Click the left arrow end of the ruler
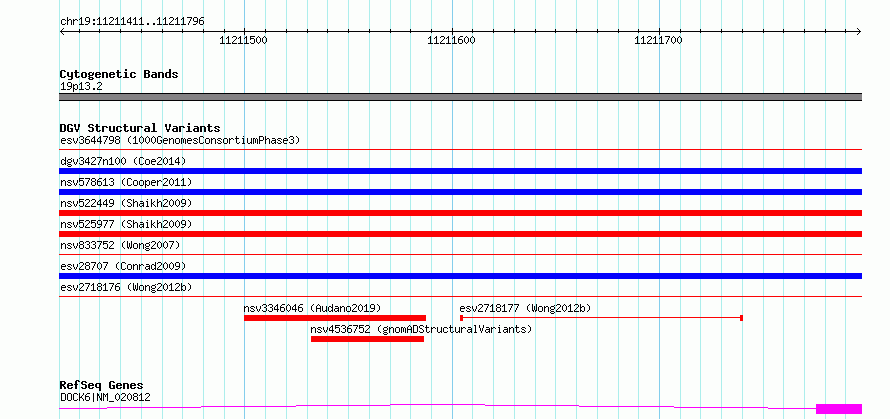890x419 pixels. (x=62, y=31)
